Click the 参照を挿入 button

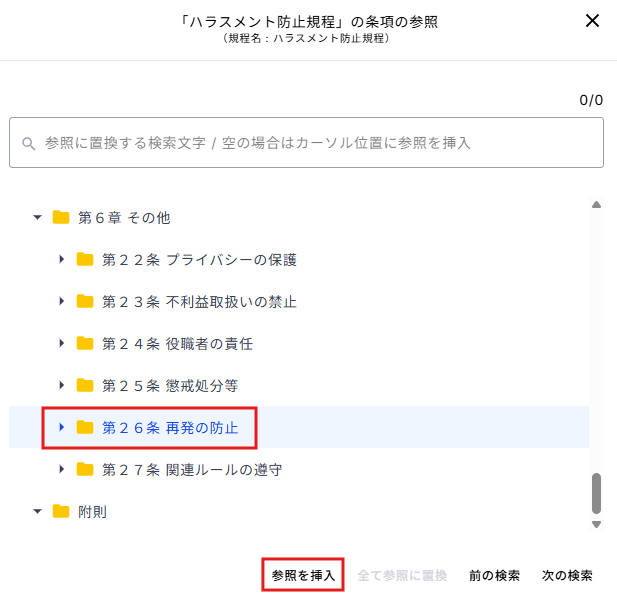(x=303, y=575)
